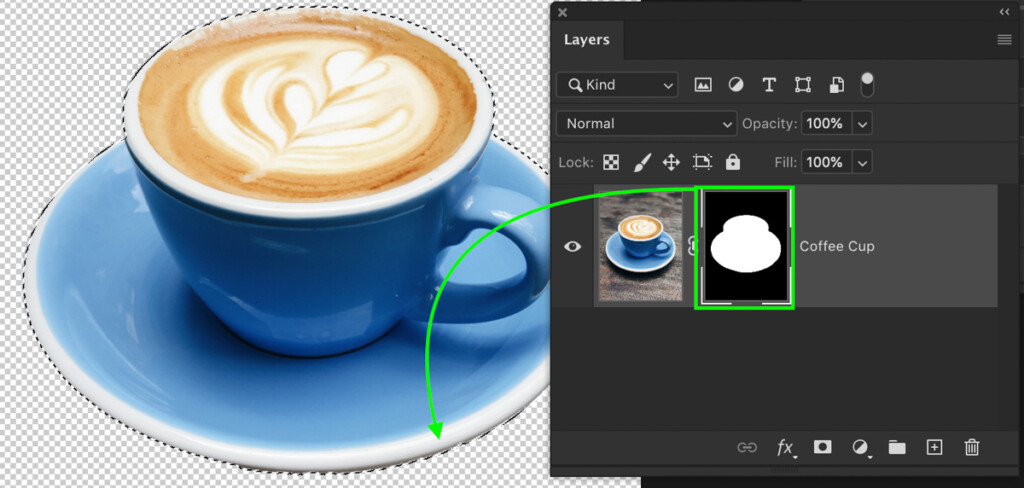
Task: Expand the Opacity slider dropdown arrow
Action: click(x=863, y=123)
